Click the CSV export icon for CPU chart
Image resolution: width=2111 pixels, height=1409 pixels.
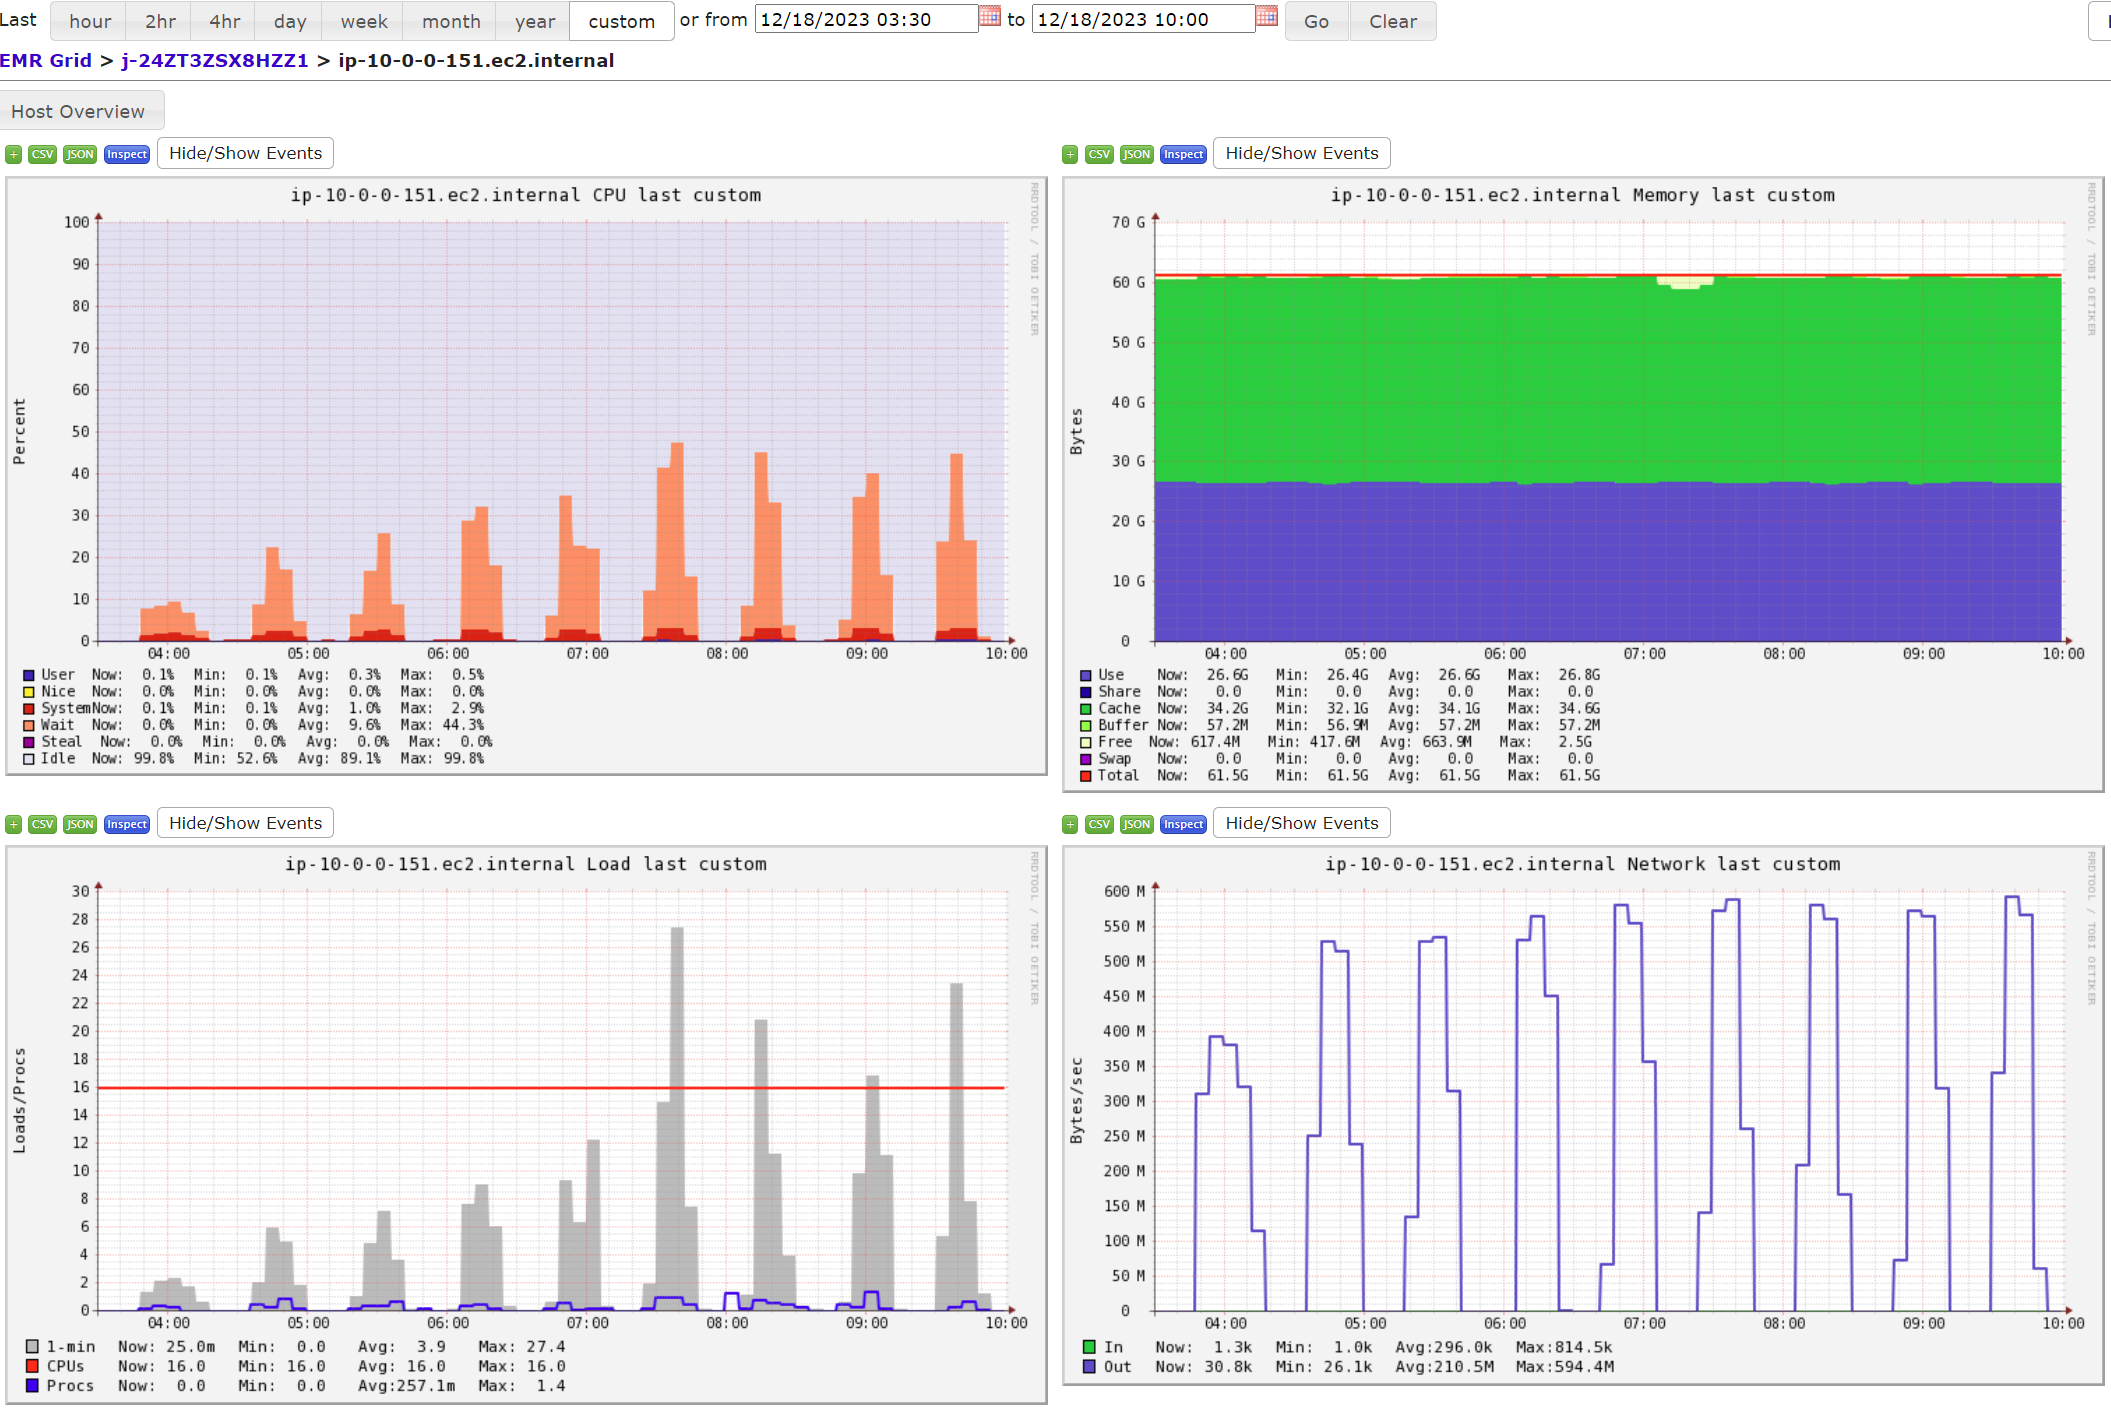pos(41,153)
